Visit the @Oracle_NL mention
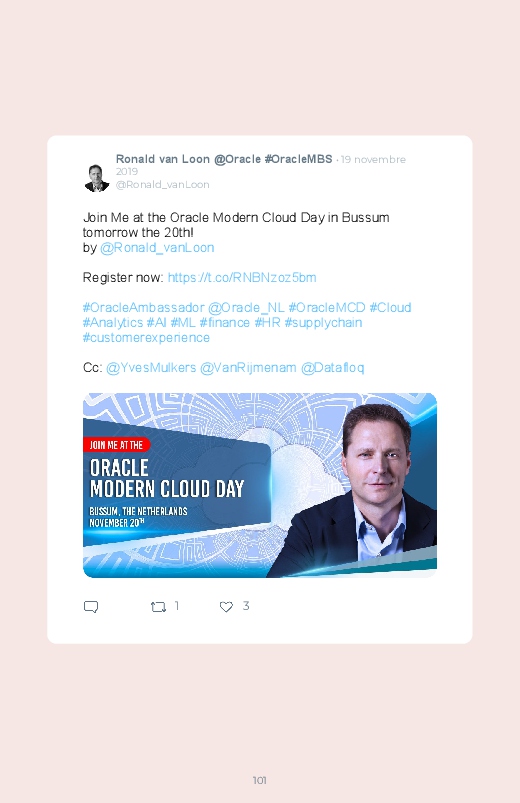 (x=246, y=308)
